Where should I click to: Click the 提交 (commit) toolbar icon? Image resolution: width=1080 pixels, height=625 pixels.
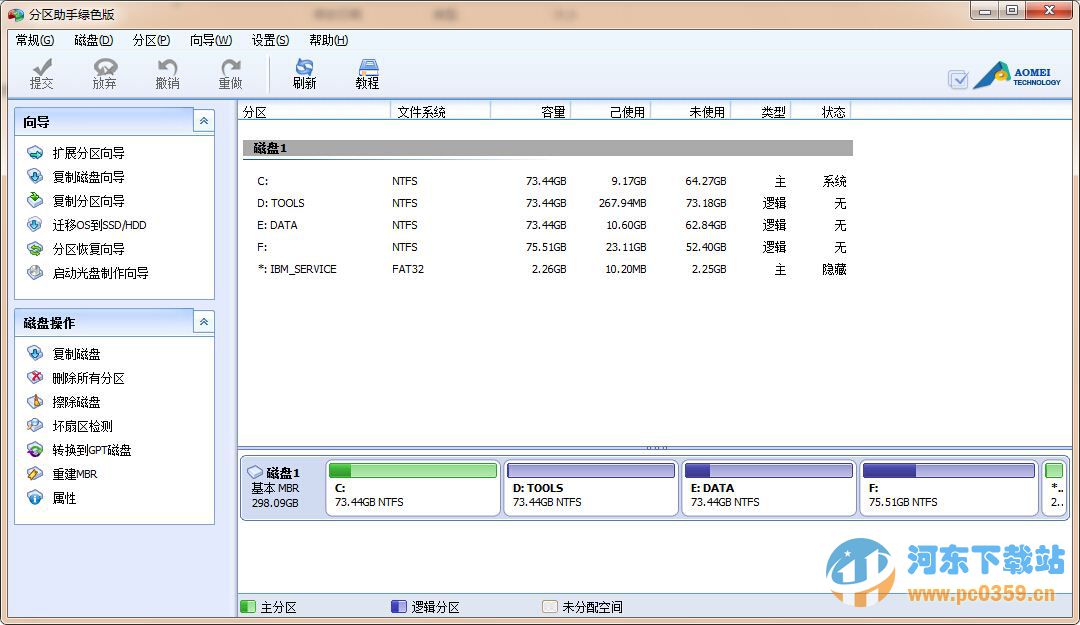(x=41, y=74)
